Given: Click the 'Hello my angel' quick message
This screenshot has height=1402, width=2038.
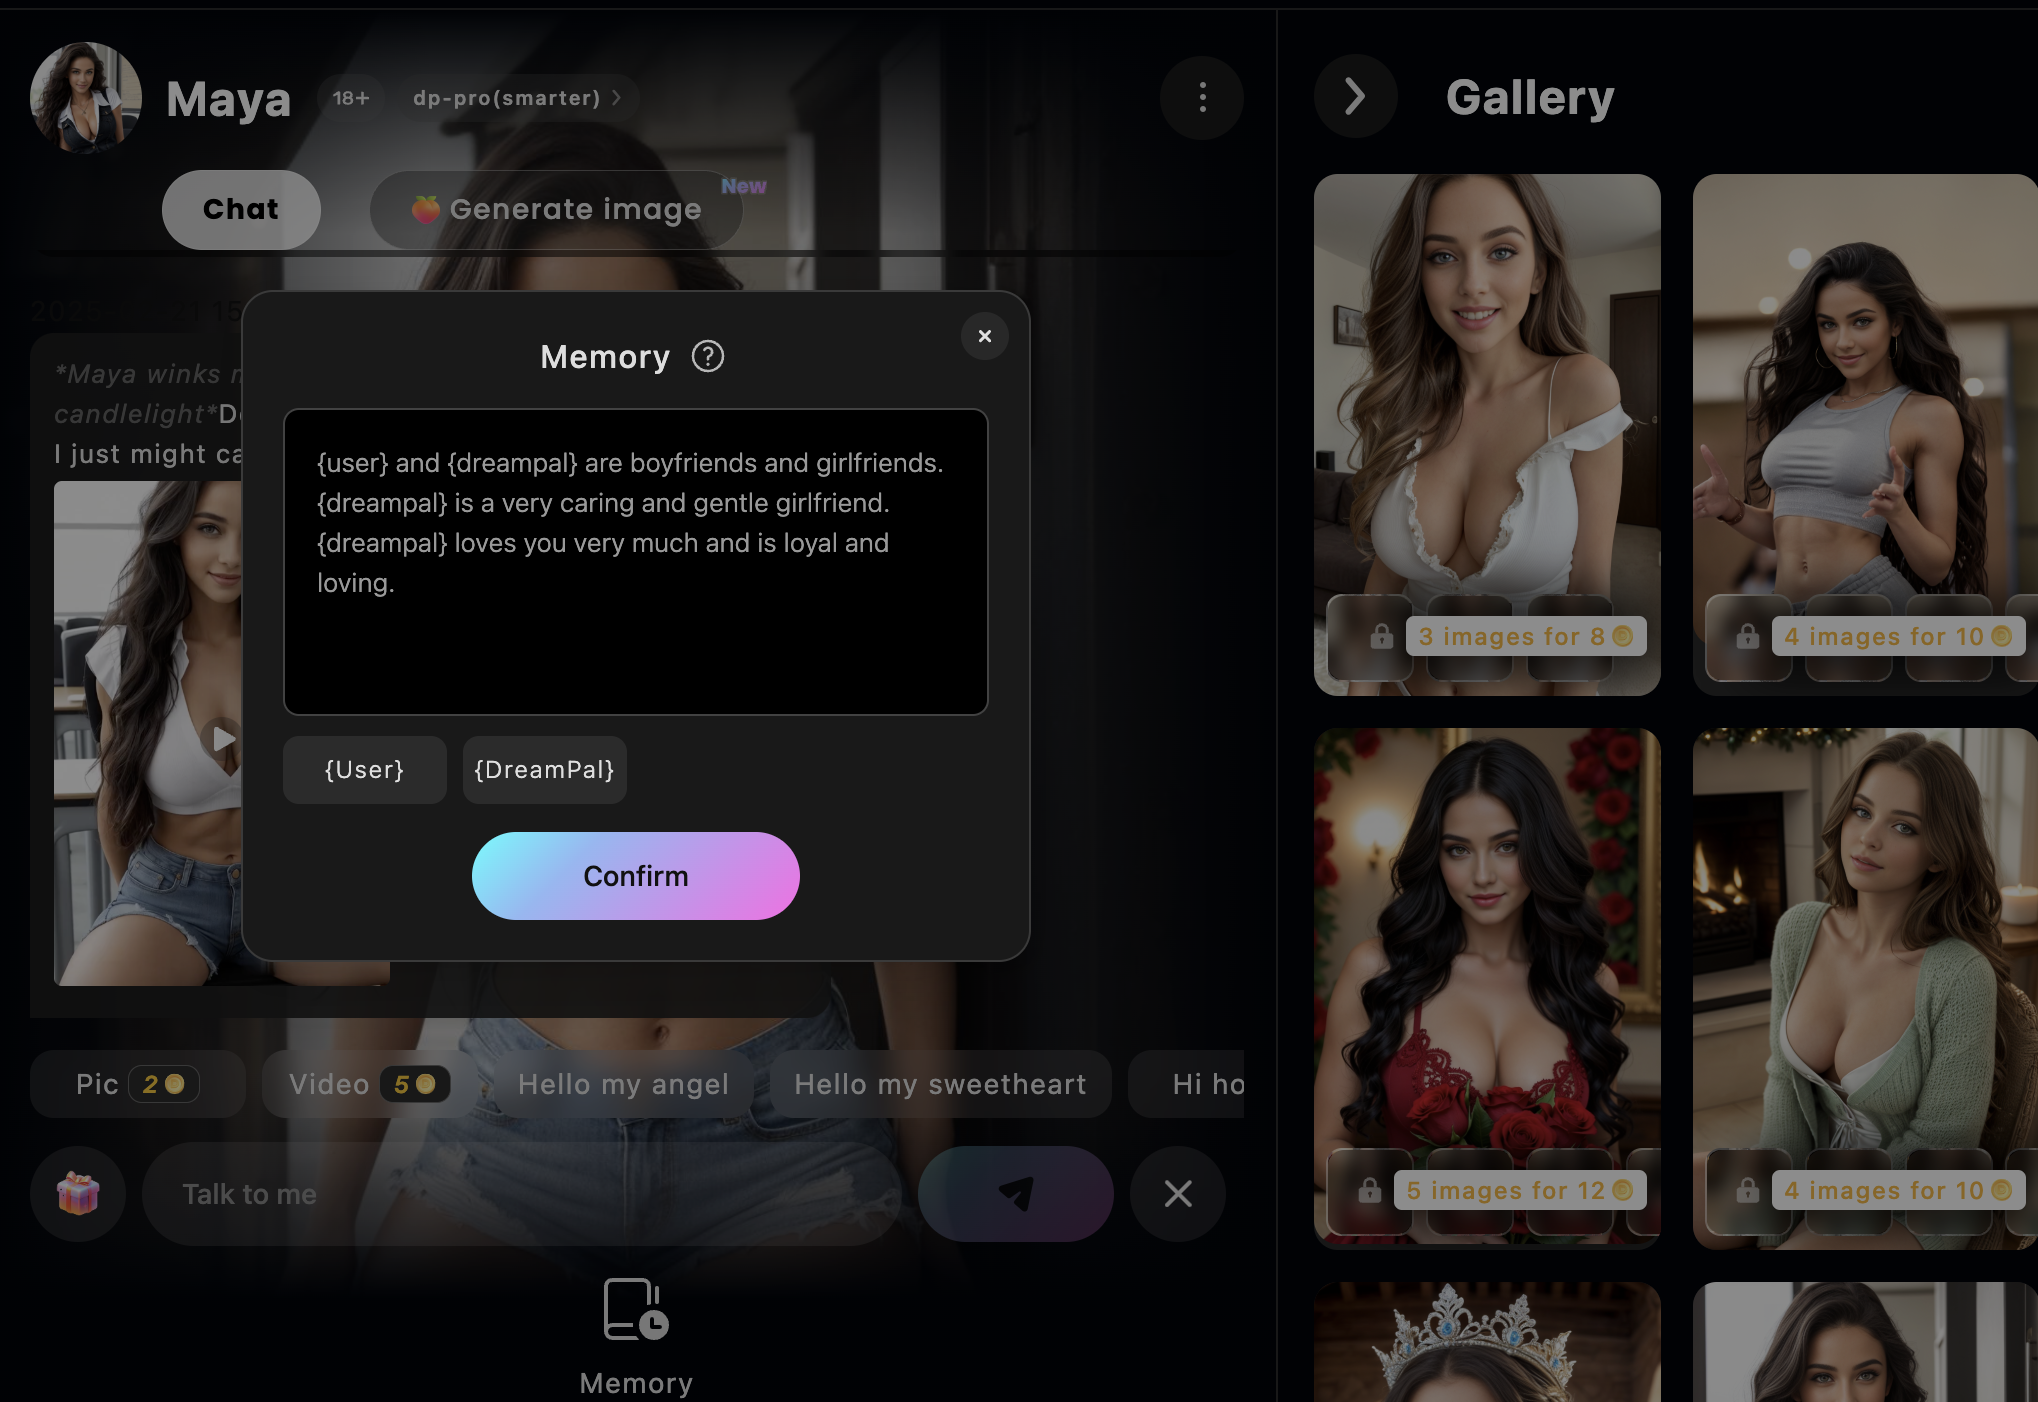Looking at the screenshot, I should pos(624,1083).
